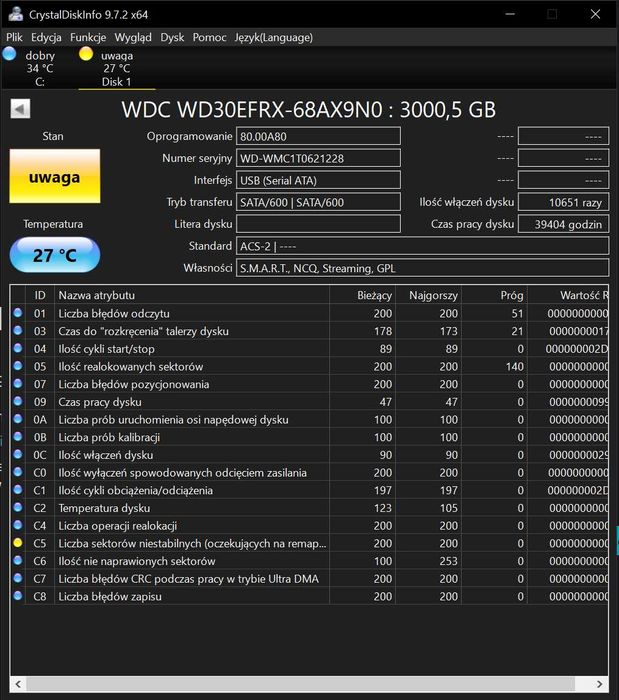Click the power-on hours value 39404 godzin

tap(563, 224)
